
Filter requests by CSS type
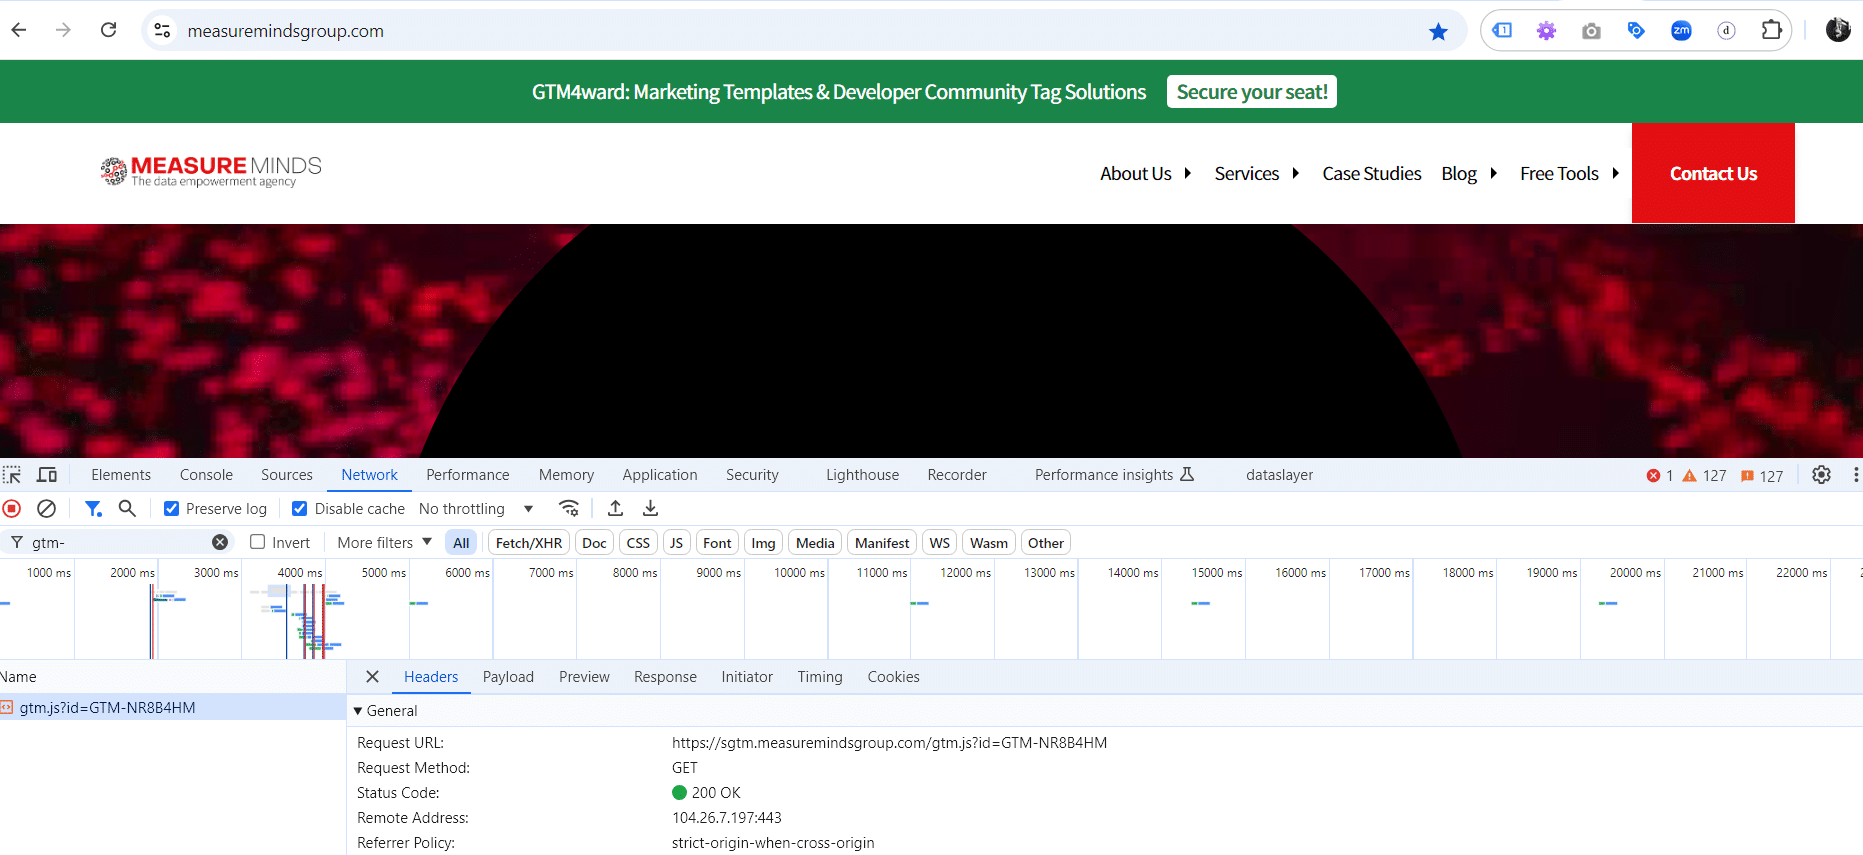click(638, 543)
